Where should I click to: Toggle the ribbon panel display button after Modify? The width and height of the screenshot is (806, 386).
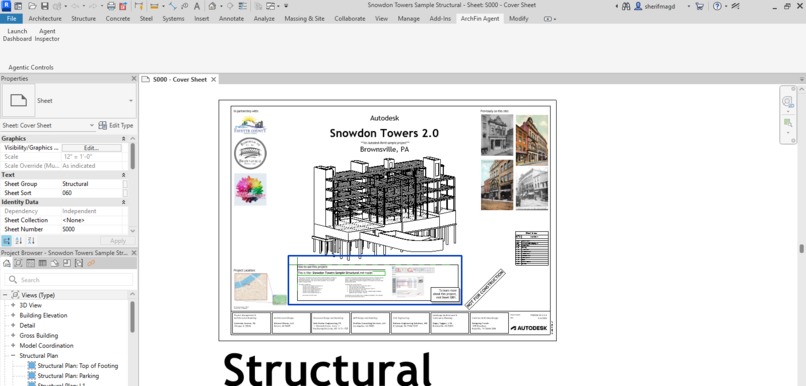click(549, 19)
